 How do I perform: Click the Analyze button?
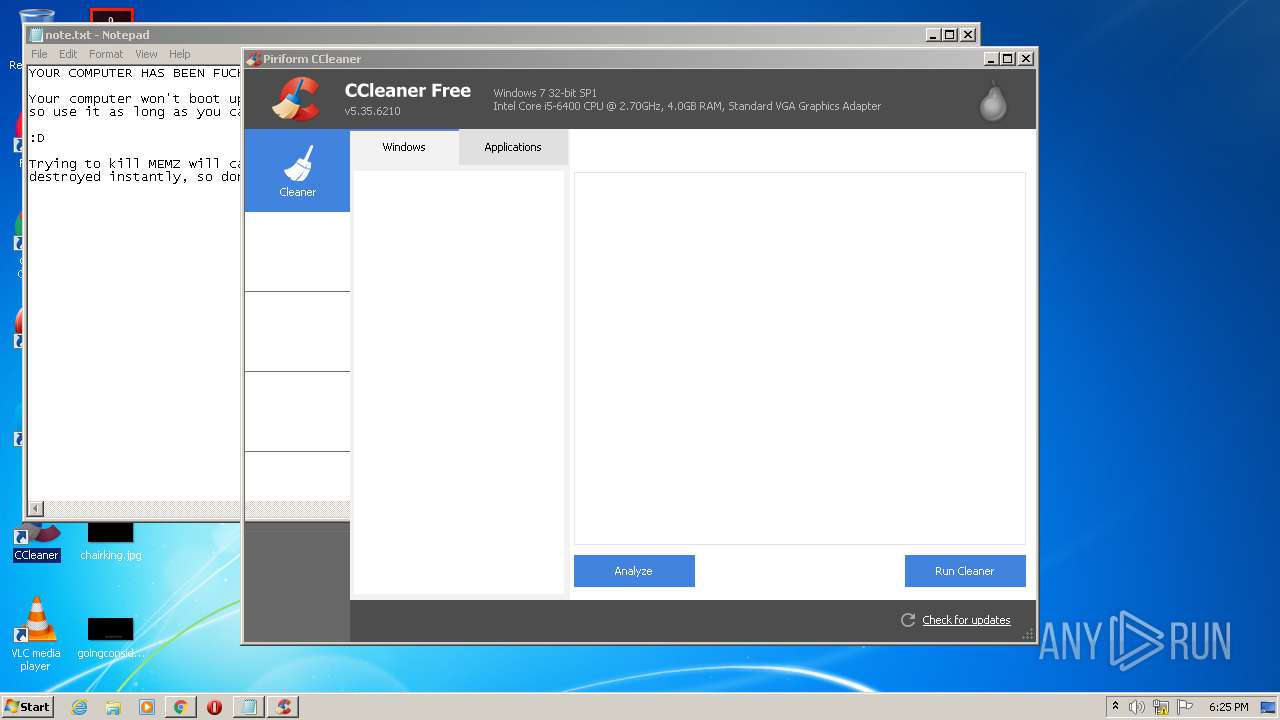[634, 571]
